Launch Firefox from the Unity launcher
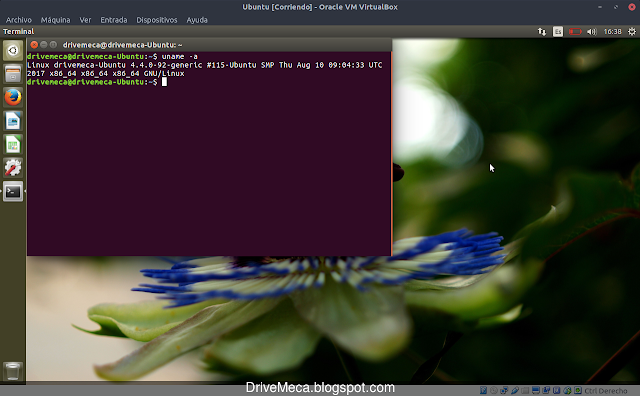Viewport: 640px width, 396px height. (x=13, y=97)
